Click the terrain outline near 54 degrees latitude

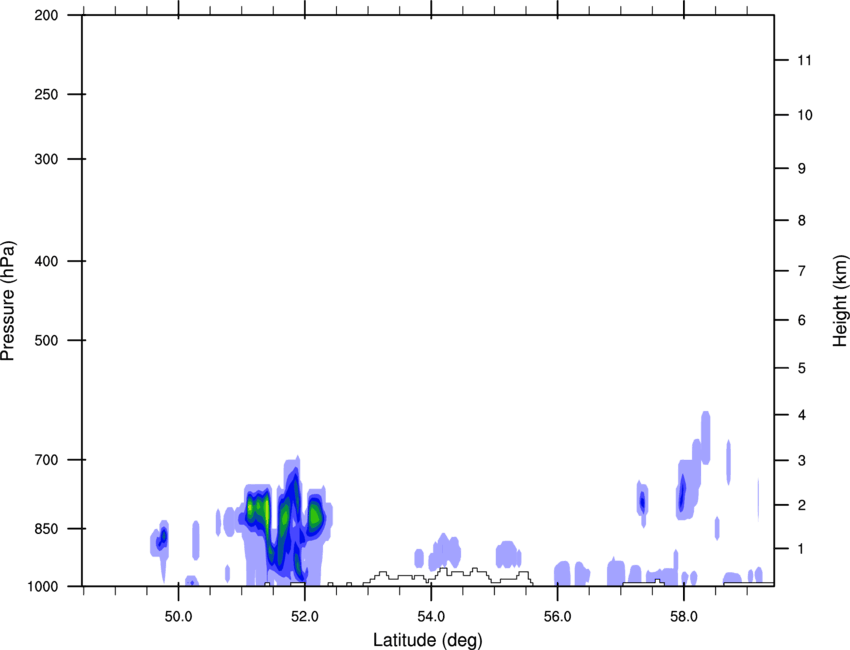pos(448,576)
